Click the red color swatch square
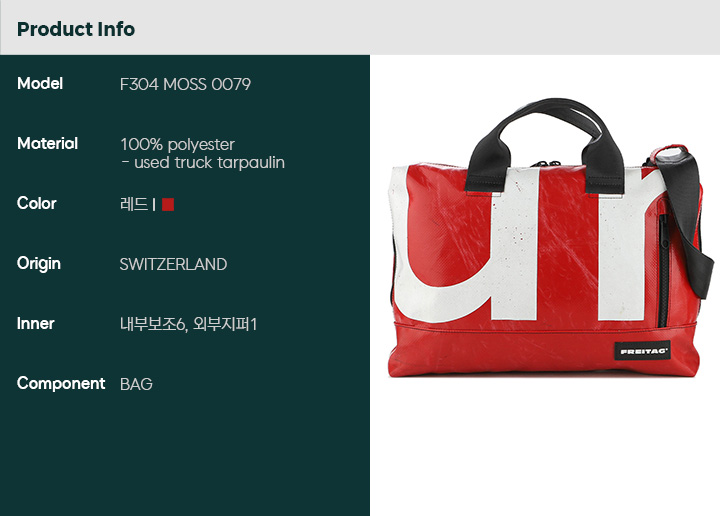 tap(168, 204)
